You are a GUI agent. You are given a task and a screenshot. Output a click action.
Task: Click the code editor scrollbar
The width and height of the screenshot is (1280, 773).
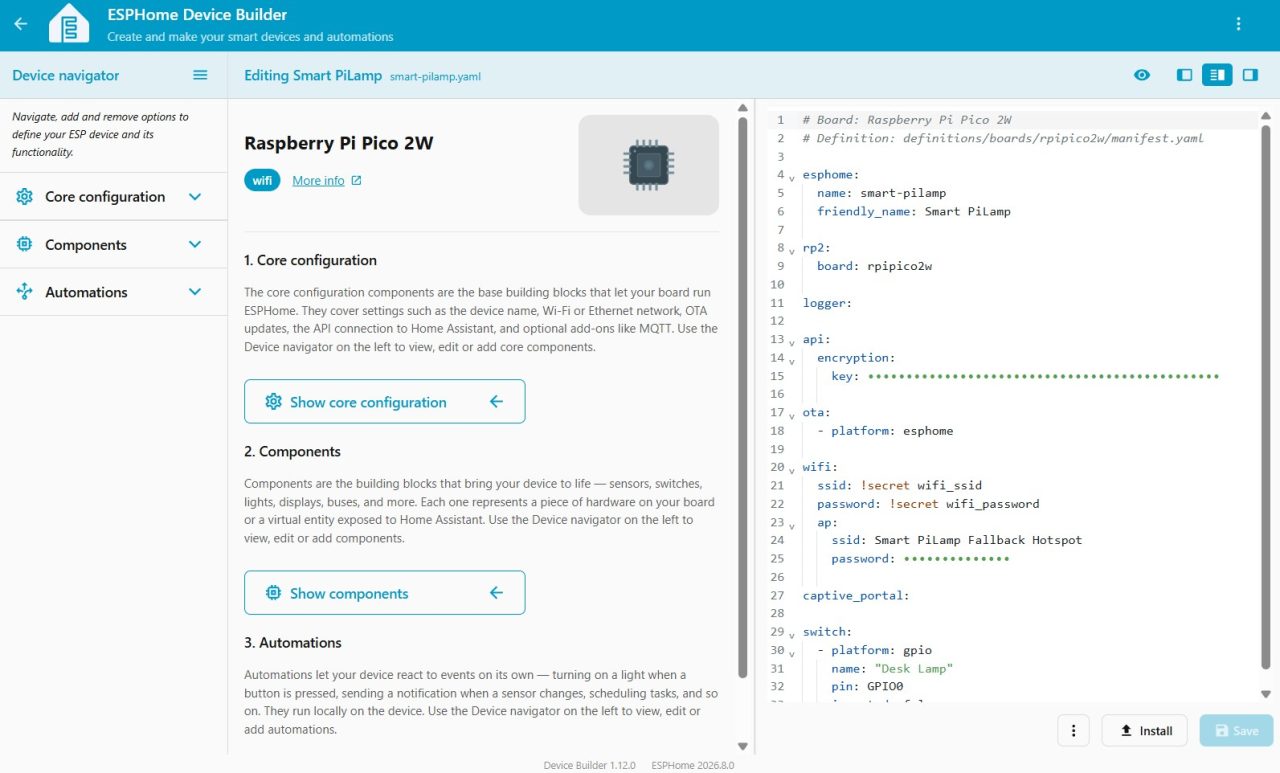click(1266, 397)
